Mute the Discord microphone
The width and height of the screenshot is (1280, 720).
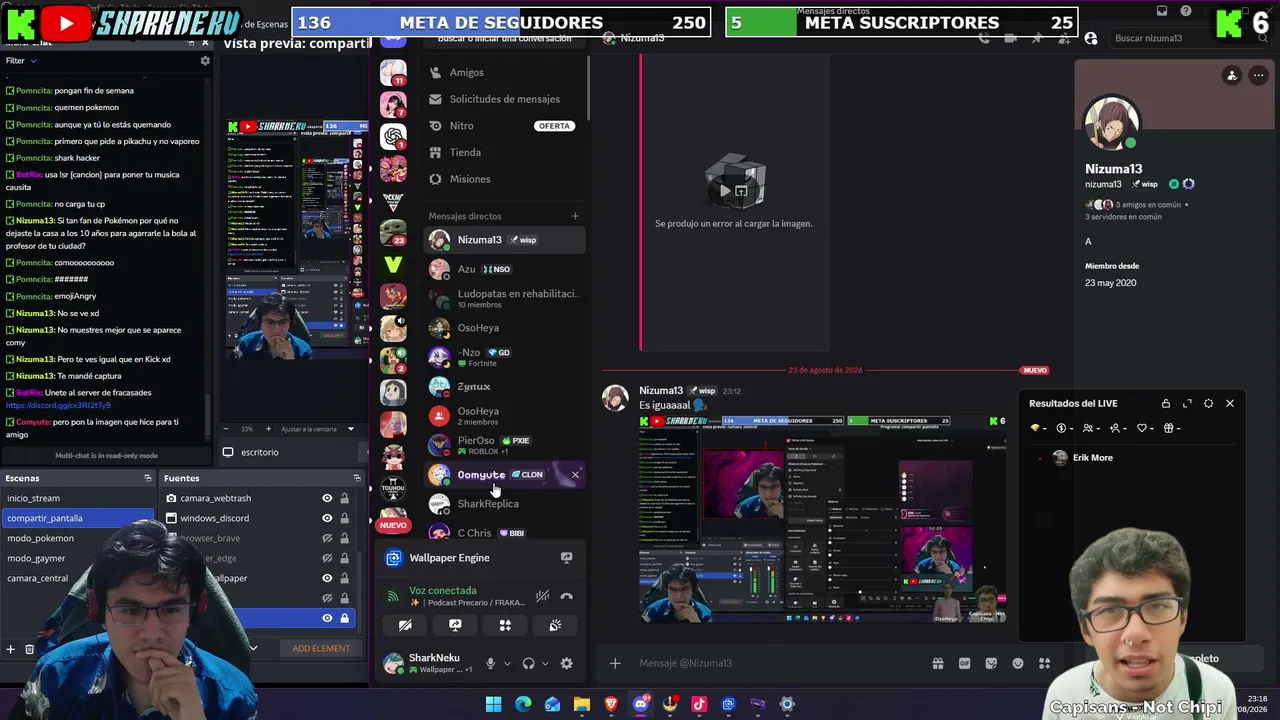click(x=490, y=663)
